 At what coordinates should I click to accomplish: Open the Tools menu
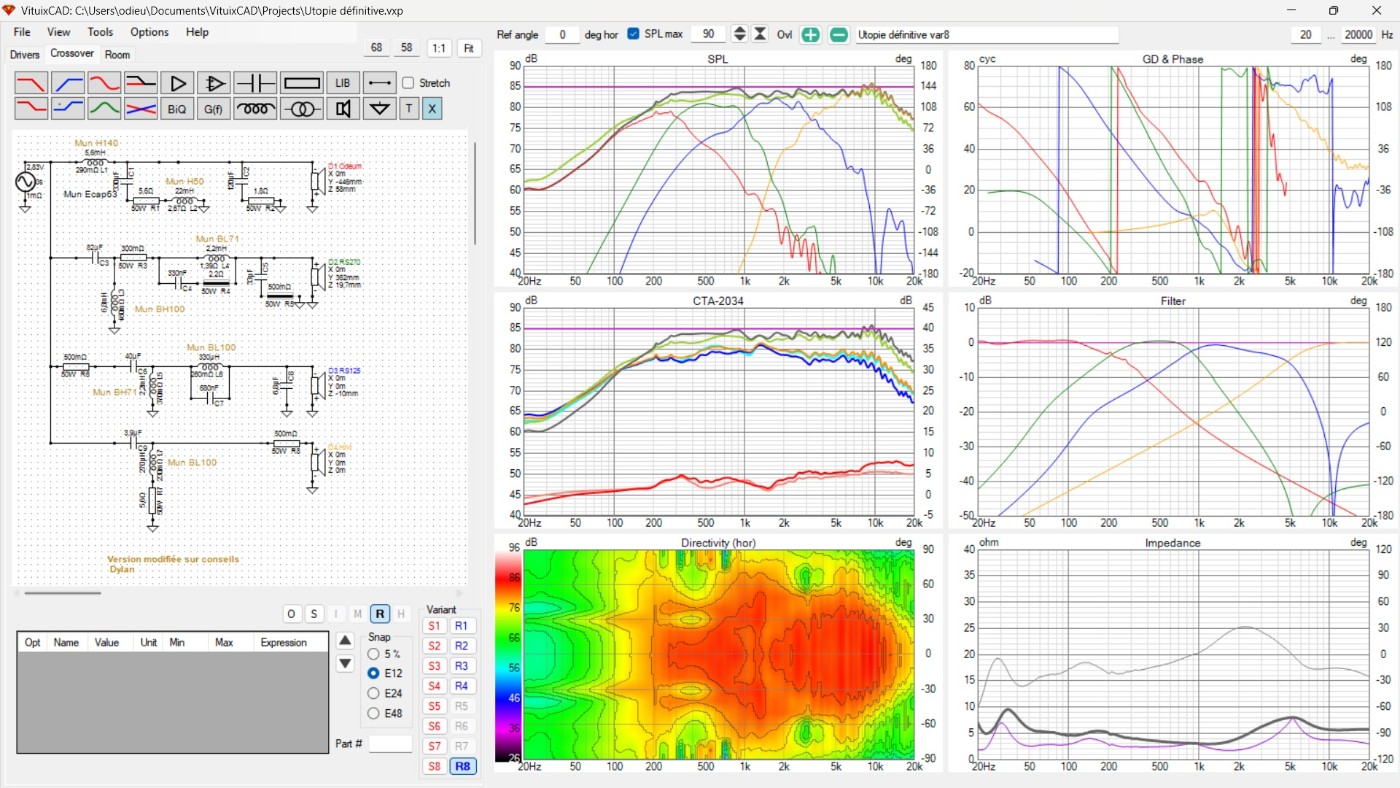[x=100, y=32]
